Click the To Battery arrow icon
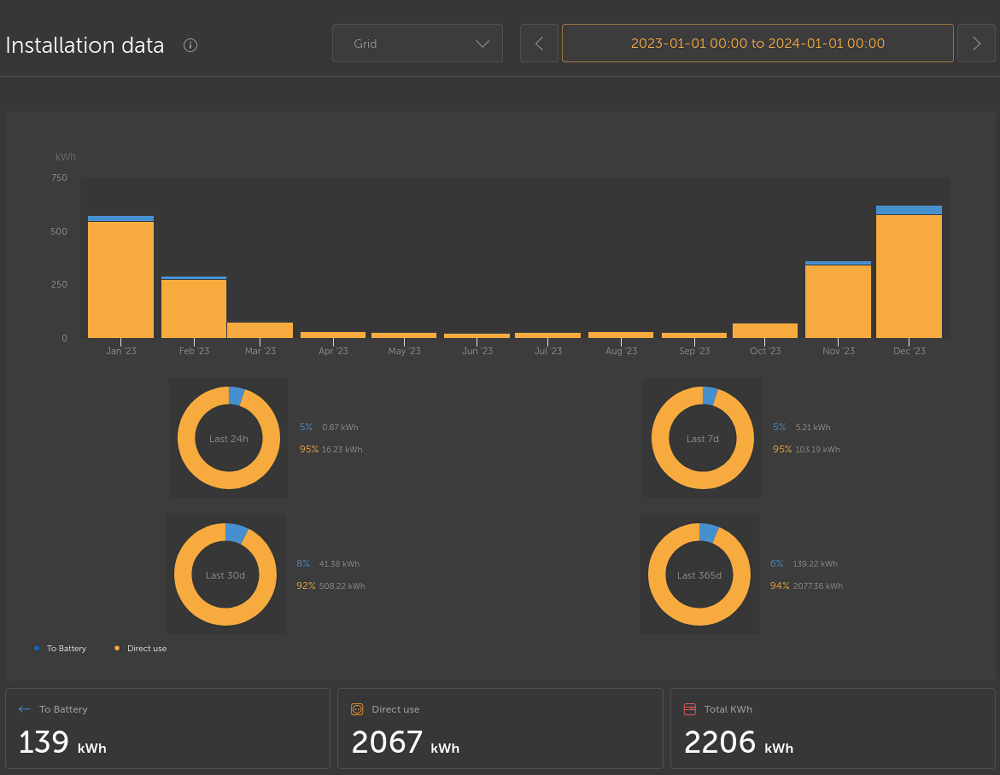 click(x=25, y=709)
